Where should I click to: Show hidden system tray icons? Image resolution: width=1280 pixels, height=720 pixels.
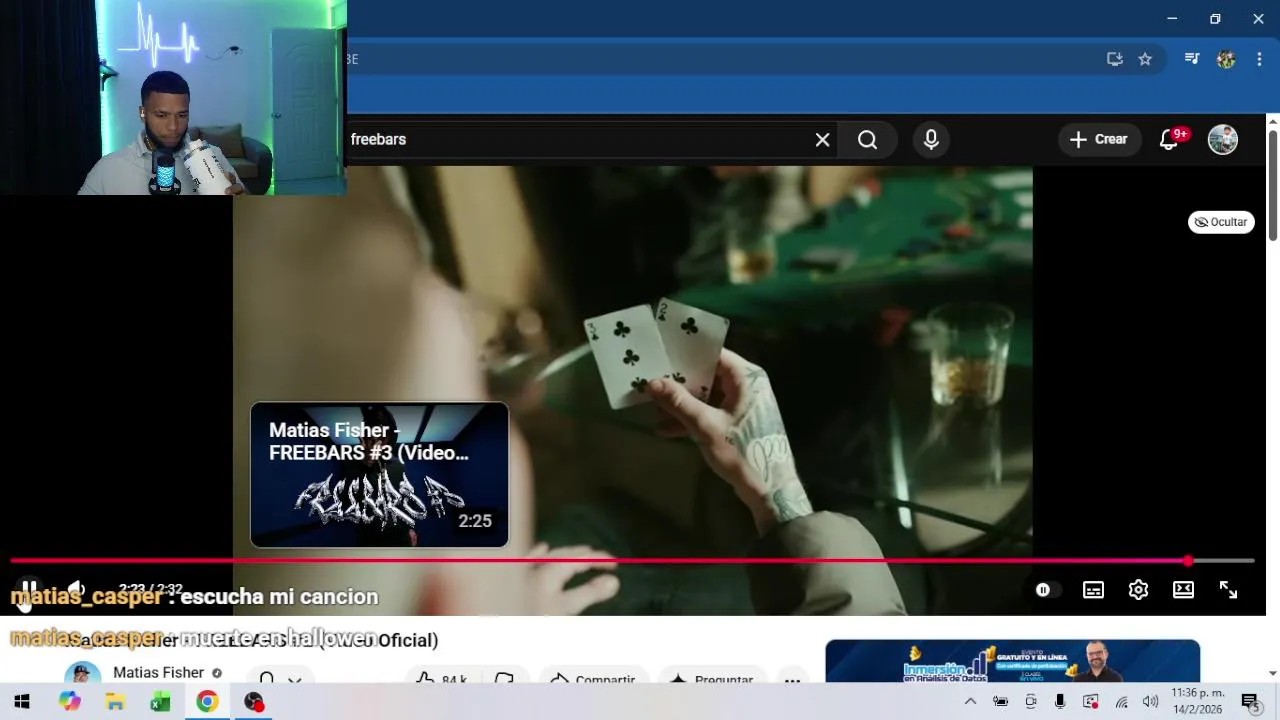970,702
